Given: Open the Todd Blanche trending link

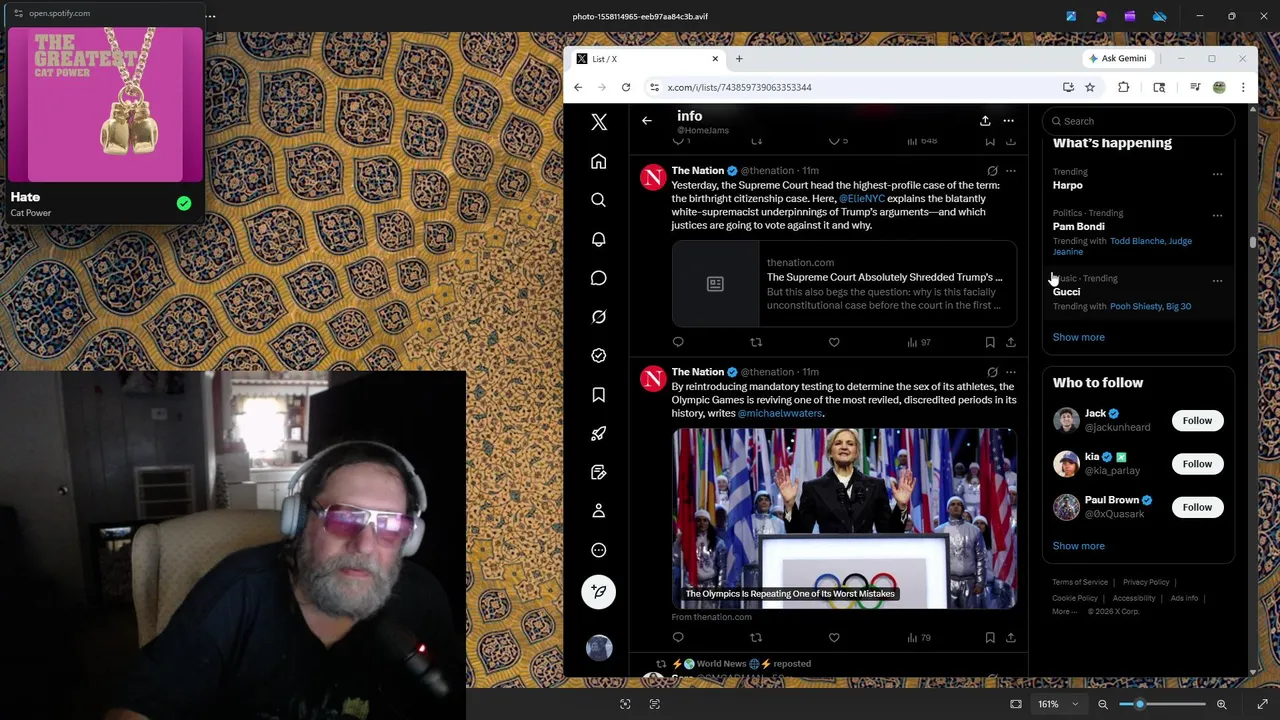Looking at the screenshot, I should tap(1137, 241).
